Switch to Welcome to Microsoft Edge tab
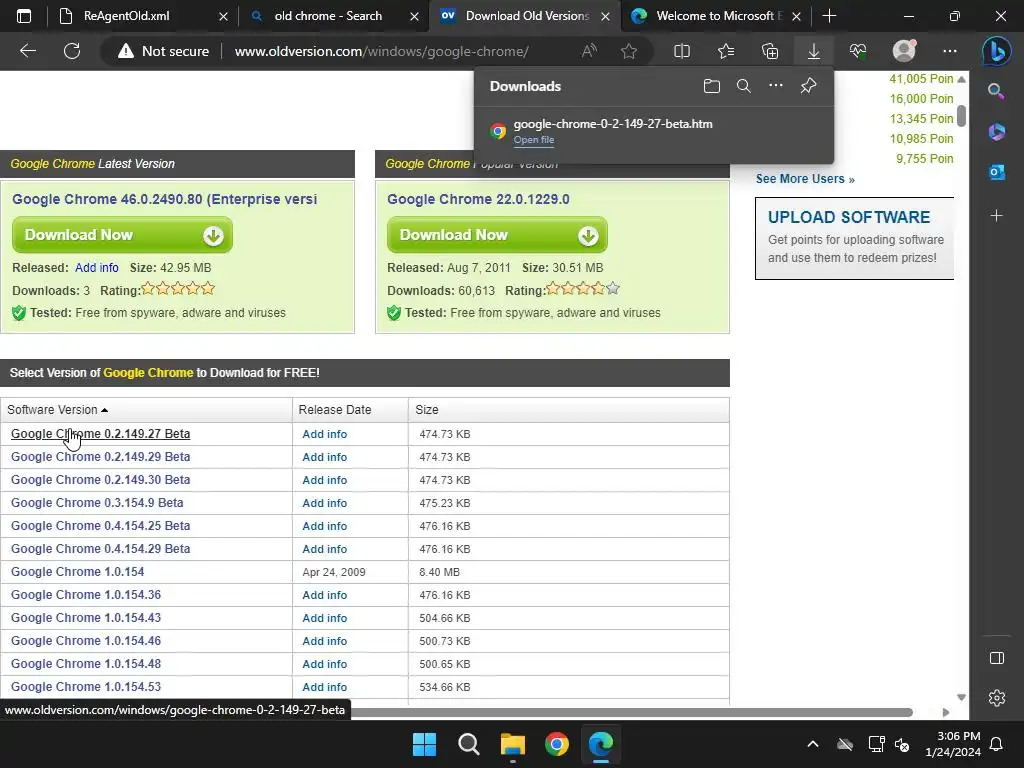The height and width of the screenshot is (768, 1024). [x=718, y=16]
